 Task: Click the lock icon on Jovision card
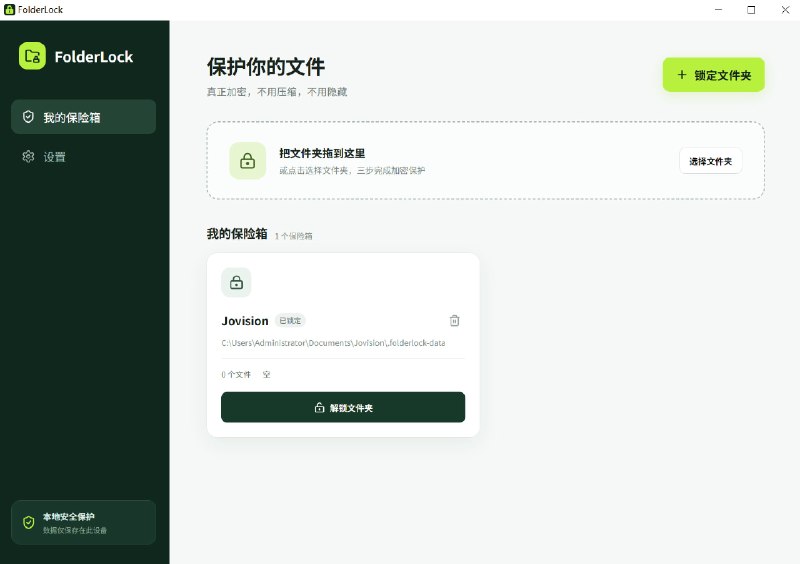[x=236, y=282]
